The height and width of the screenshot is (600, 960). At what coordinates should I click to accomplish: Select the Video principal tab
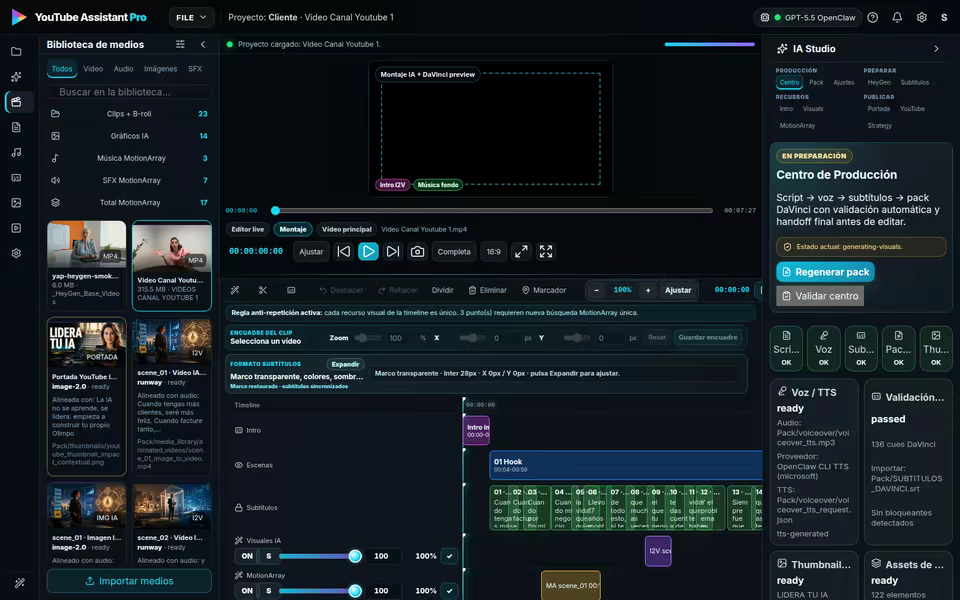point(347,229)
